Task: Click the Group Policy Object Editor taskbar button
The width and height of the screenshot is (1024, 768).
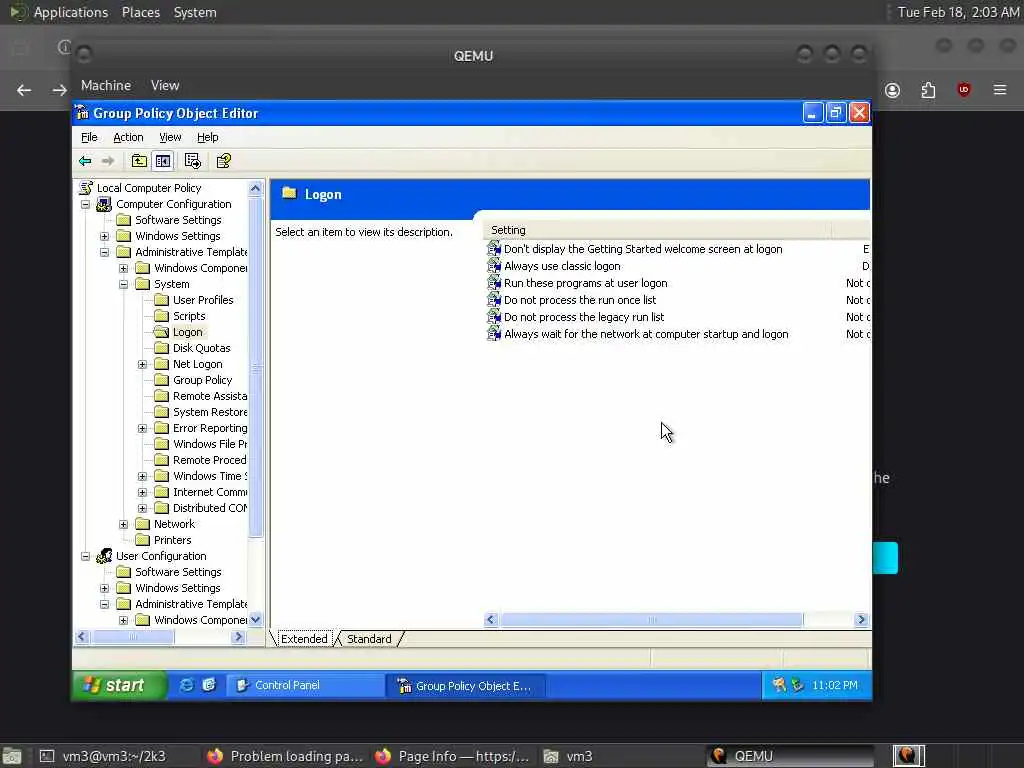Action: tap(466, 686)
